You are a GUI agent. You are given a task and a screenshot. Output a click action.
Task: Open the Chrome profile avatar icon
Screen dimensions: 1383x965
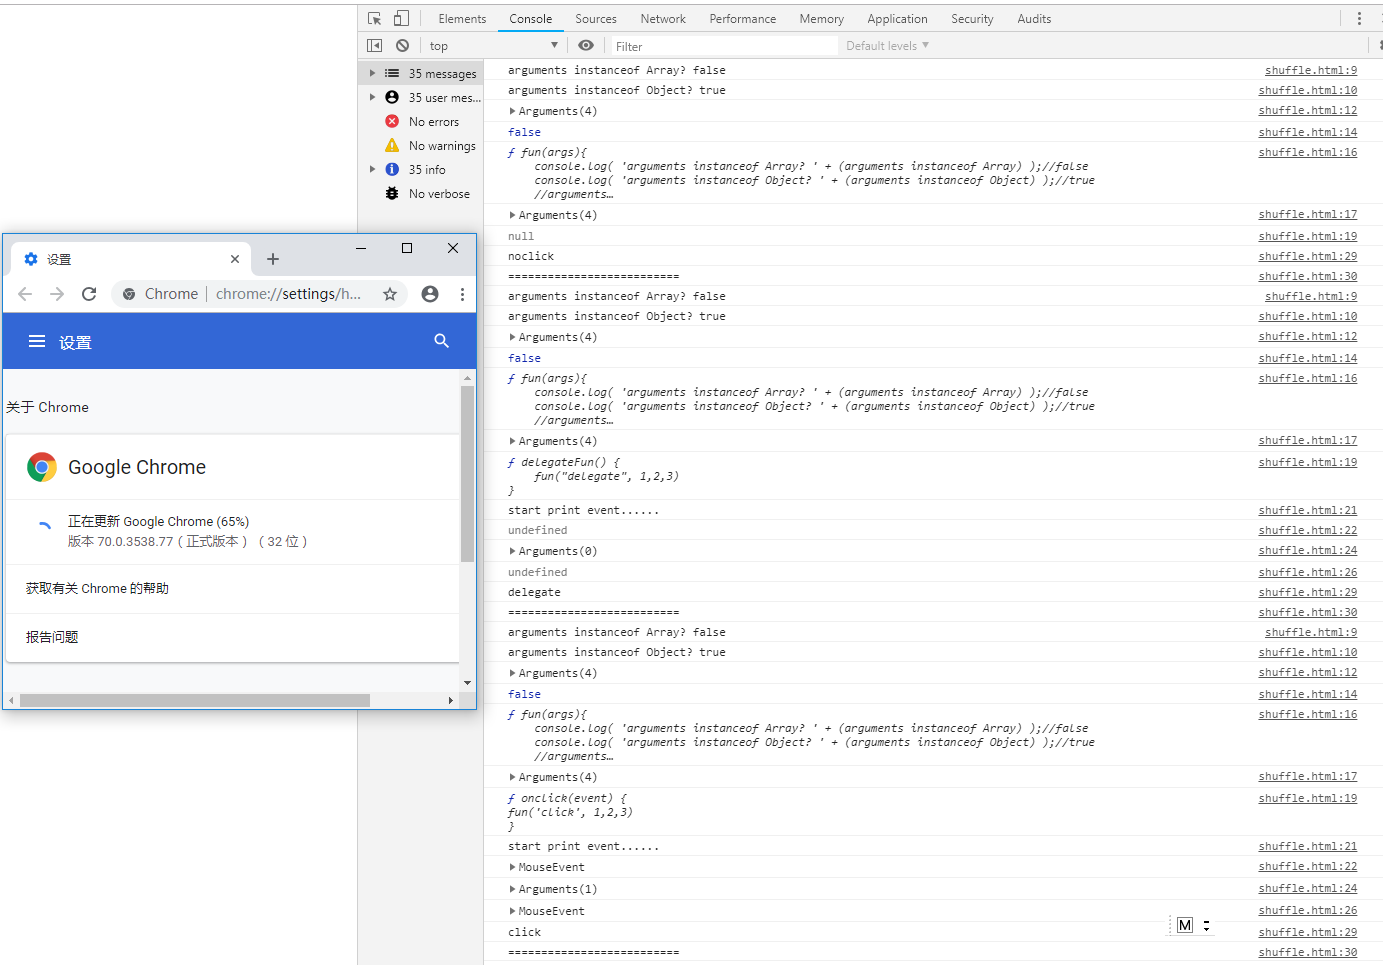coord(430,294)
